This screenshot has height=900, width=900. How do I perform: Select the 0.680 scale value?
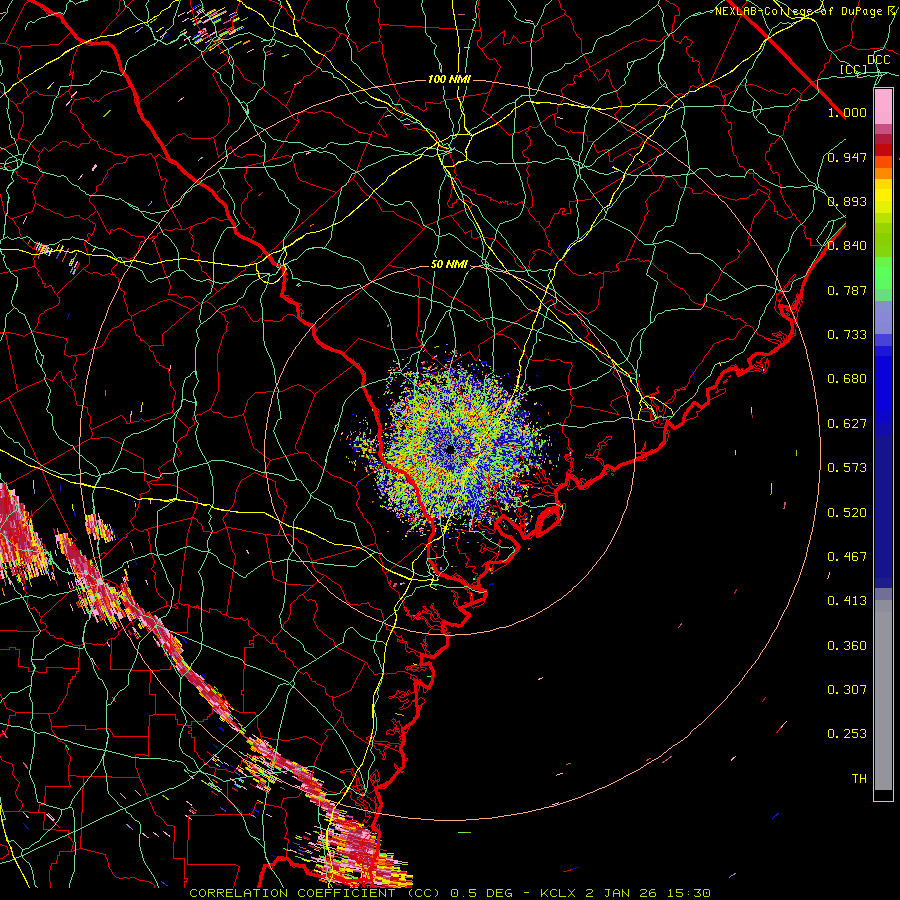[x=847, y=379]
